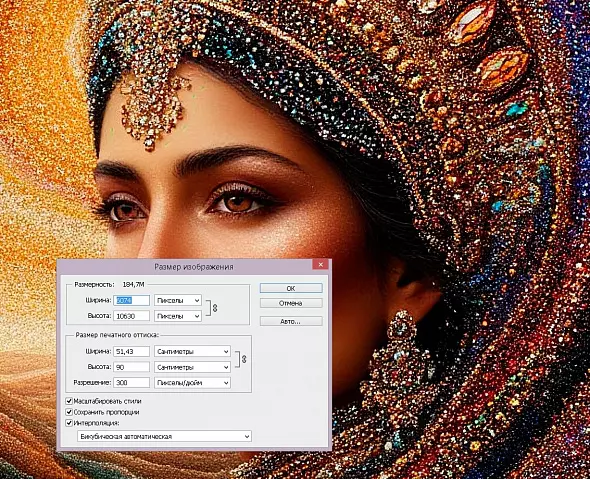Viewport: 590px width, 479px height.
Task: Uncheck Сохранить пропорции checkbox
Action: [x=69, y=412]
